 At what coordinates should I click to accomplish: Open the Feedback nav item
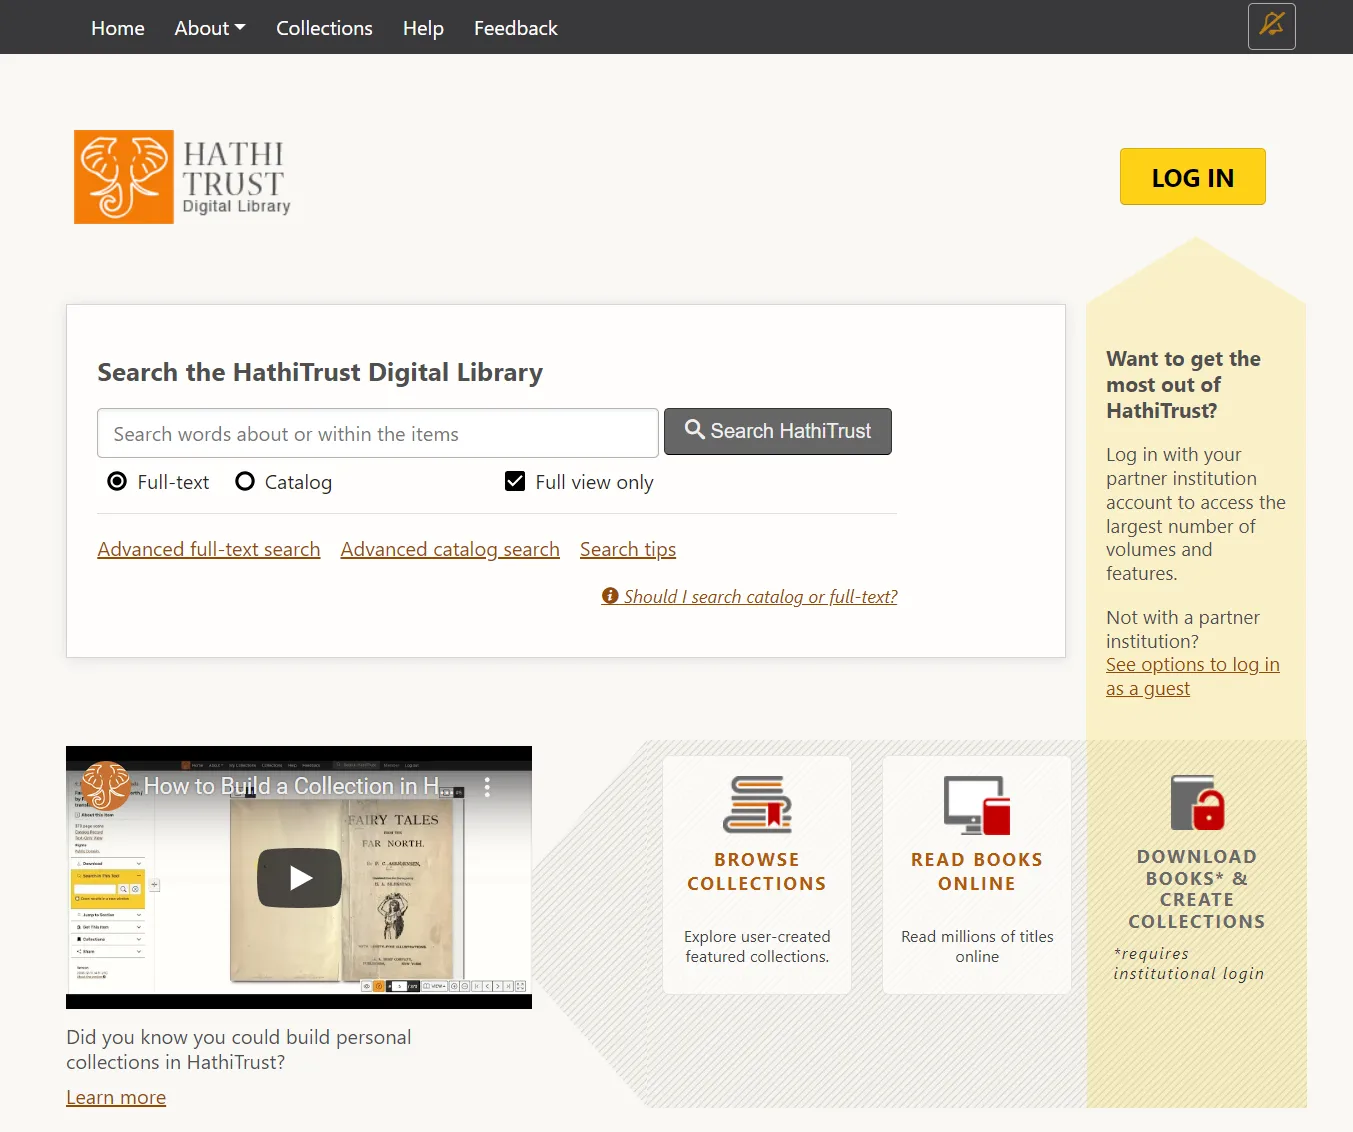516,28
